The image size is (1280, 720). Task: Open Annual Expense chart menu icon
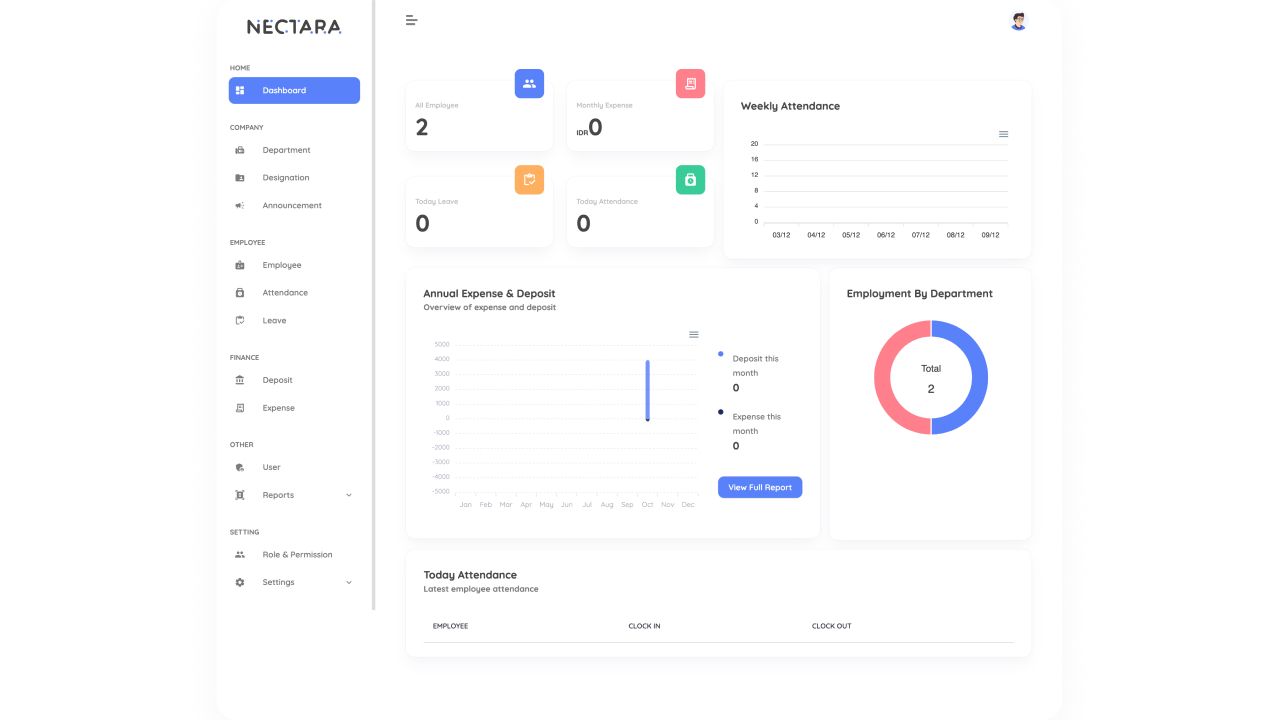pos(694,334)
